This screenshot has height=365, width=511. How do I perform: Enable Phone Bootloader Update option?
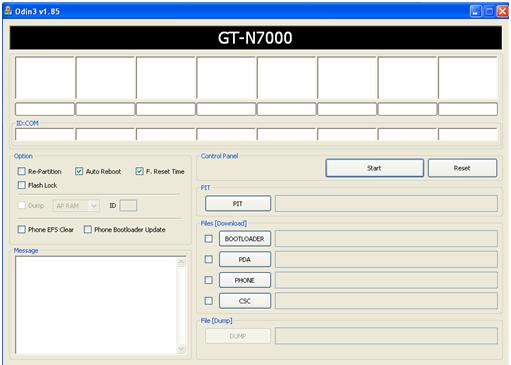[x=88, y=229]
